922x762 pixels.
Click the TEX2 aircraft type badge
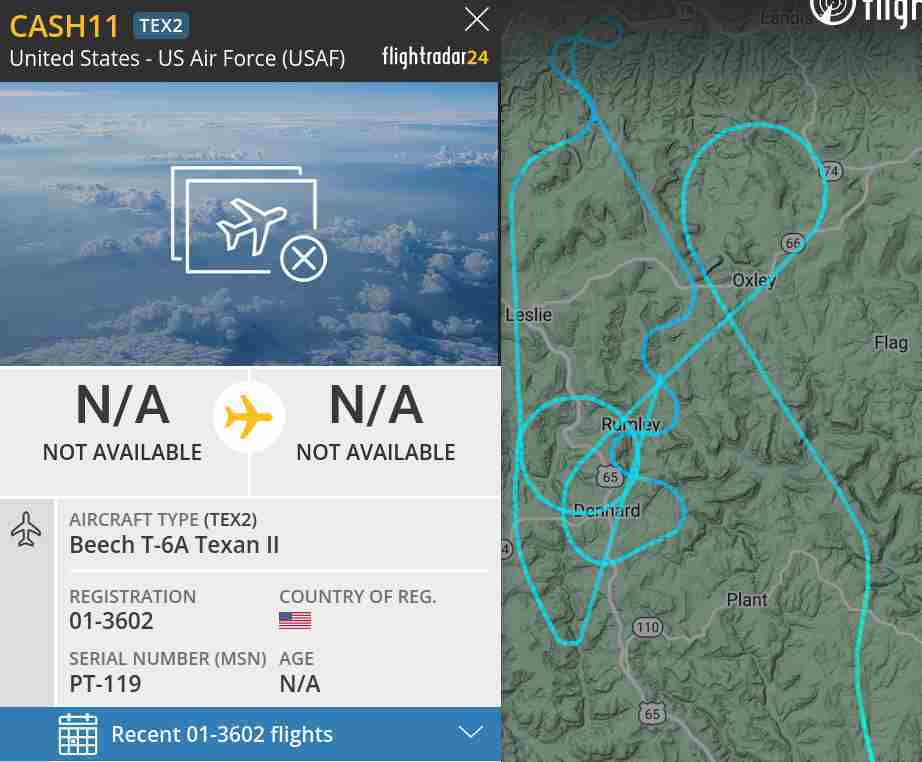pyautogui.click(x=162, y=26)
